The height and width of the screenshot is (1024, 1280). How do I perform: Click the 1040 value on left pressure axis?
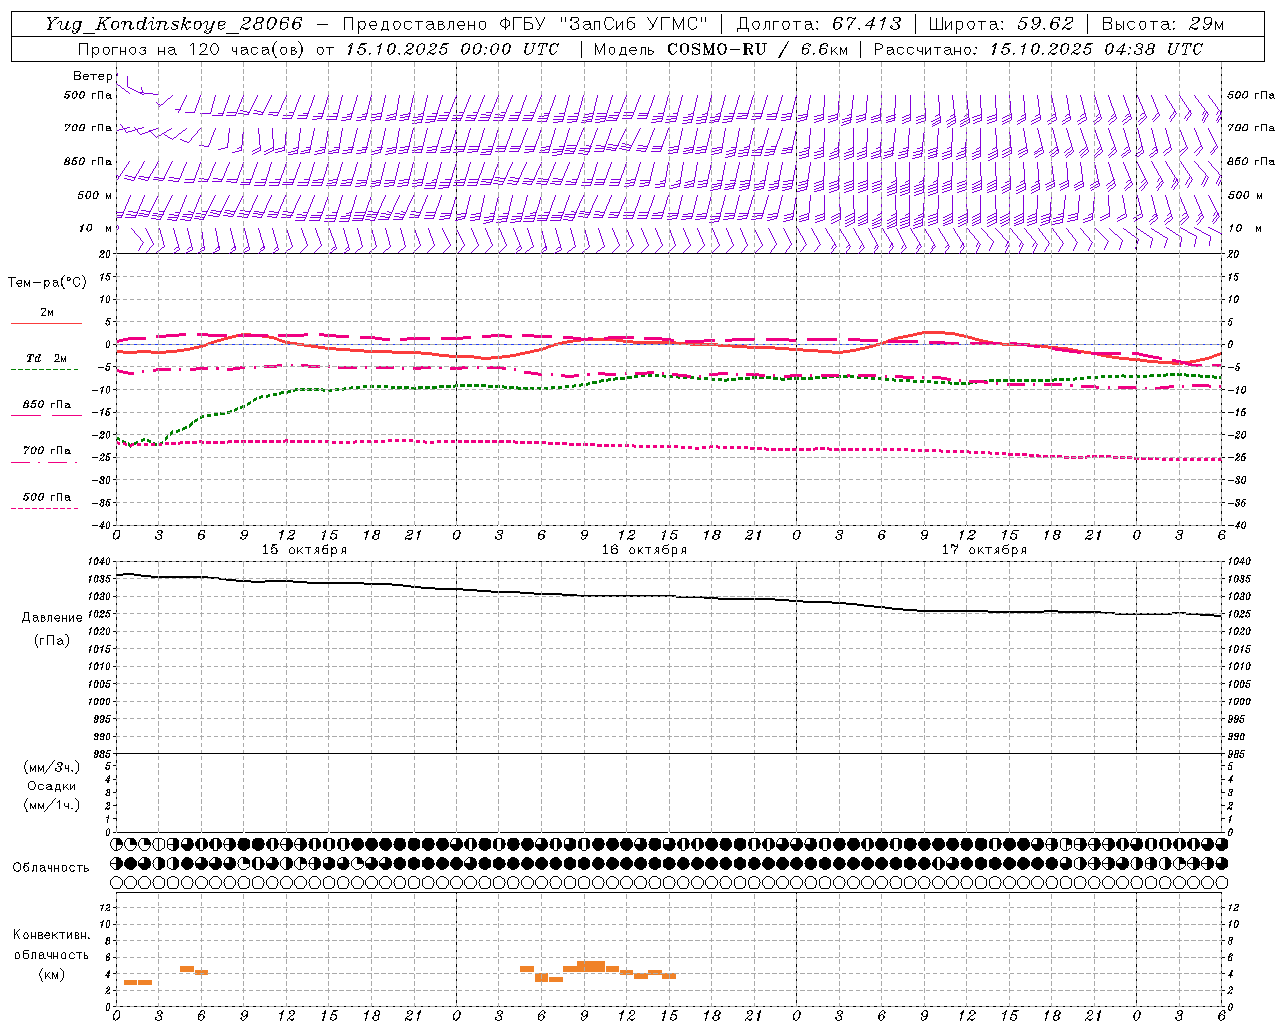99,562
